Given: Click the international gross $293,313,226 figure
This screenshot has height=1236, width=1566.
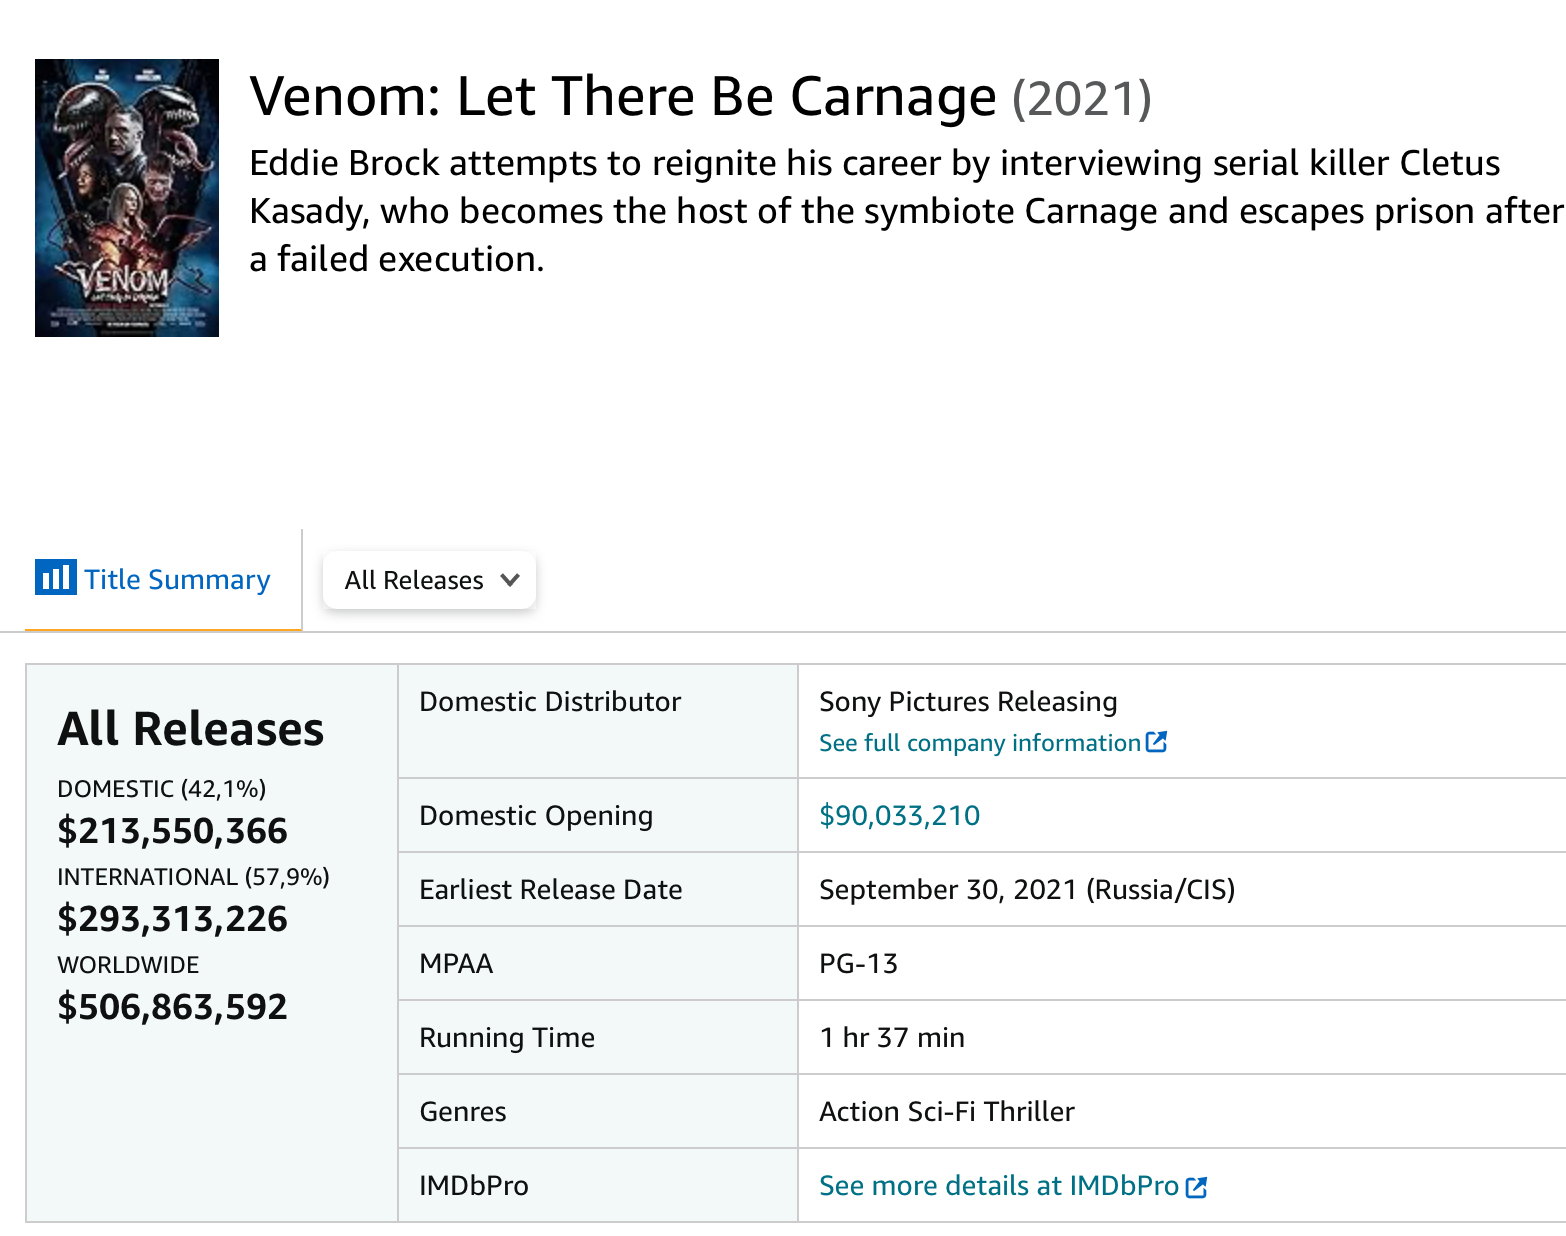Looking at the screenshot, I should [172, 919].
